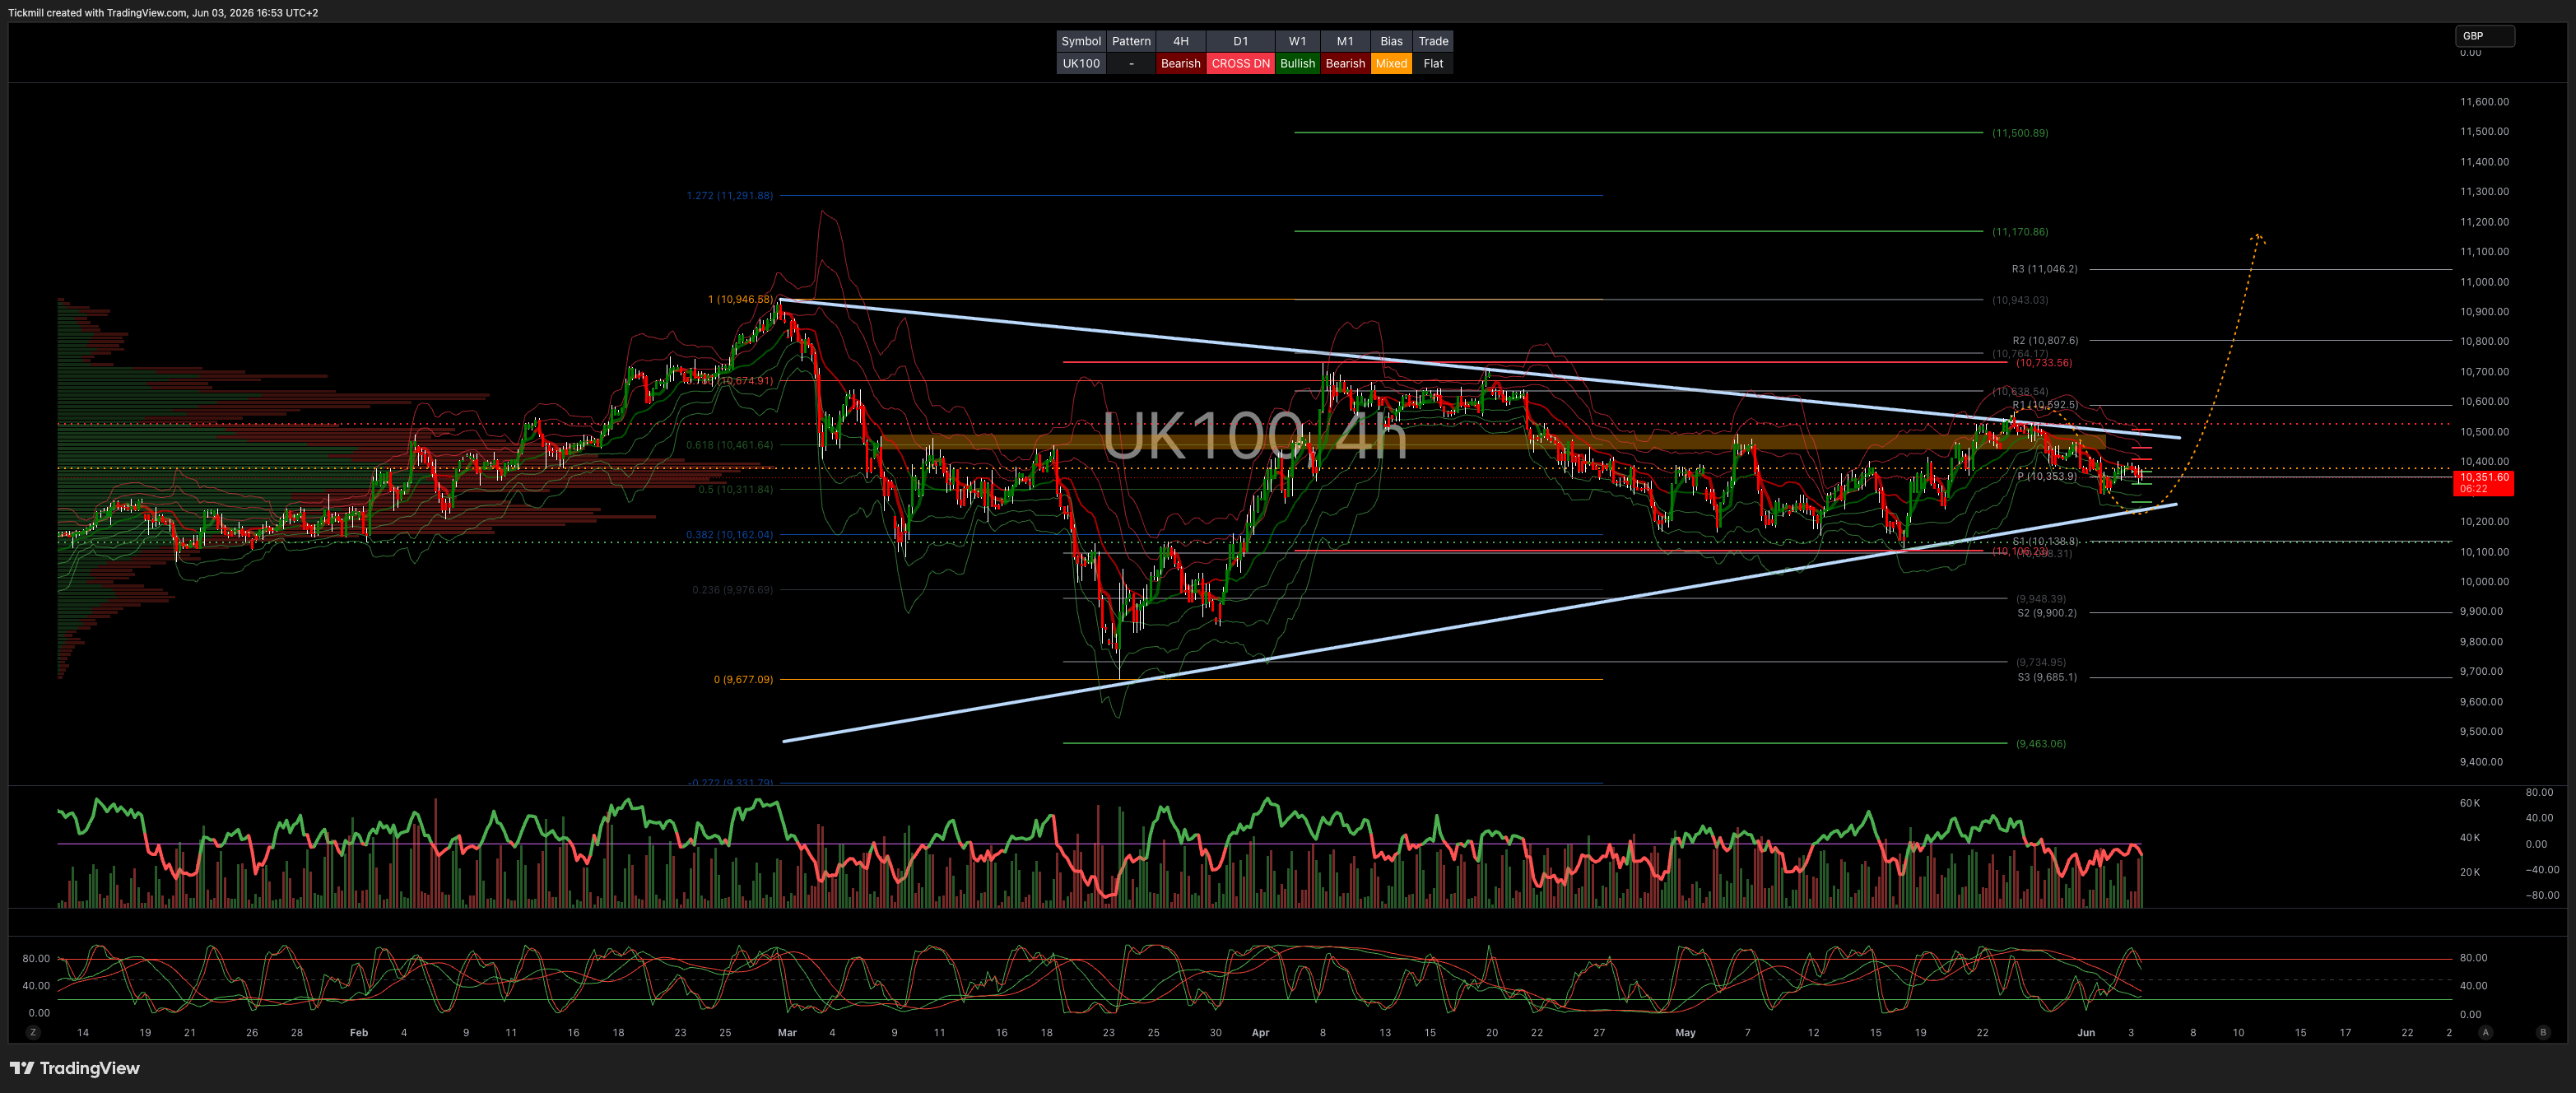
Task: Click the 11,600.00 price scale label
Action: 2484,102
